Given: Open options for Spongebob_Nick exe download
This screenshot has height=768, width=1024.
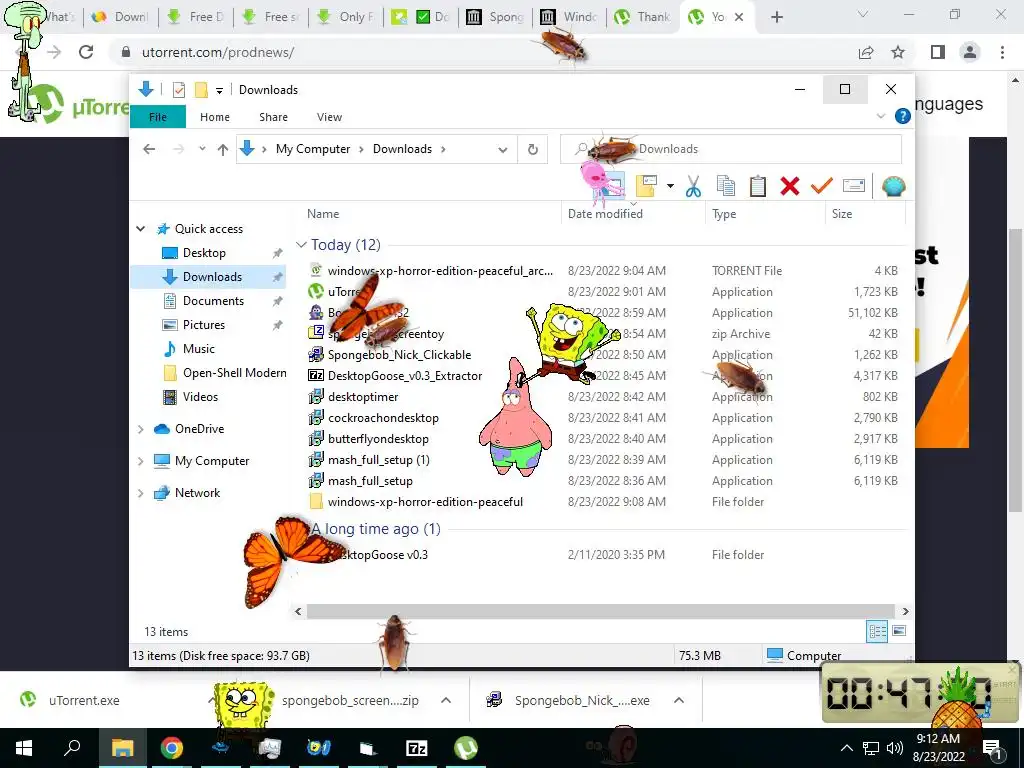Looking at the screenshot, I should pyautogui.click(x=679, y=700).
